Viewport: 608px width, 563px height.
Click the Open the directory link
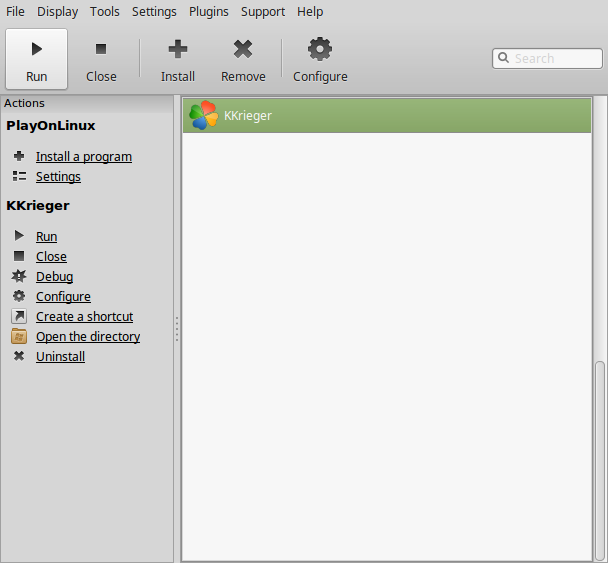(x=88, y=337)
